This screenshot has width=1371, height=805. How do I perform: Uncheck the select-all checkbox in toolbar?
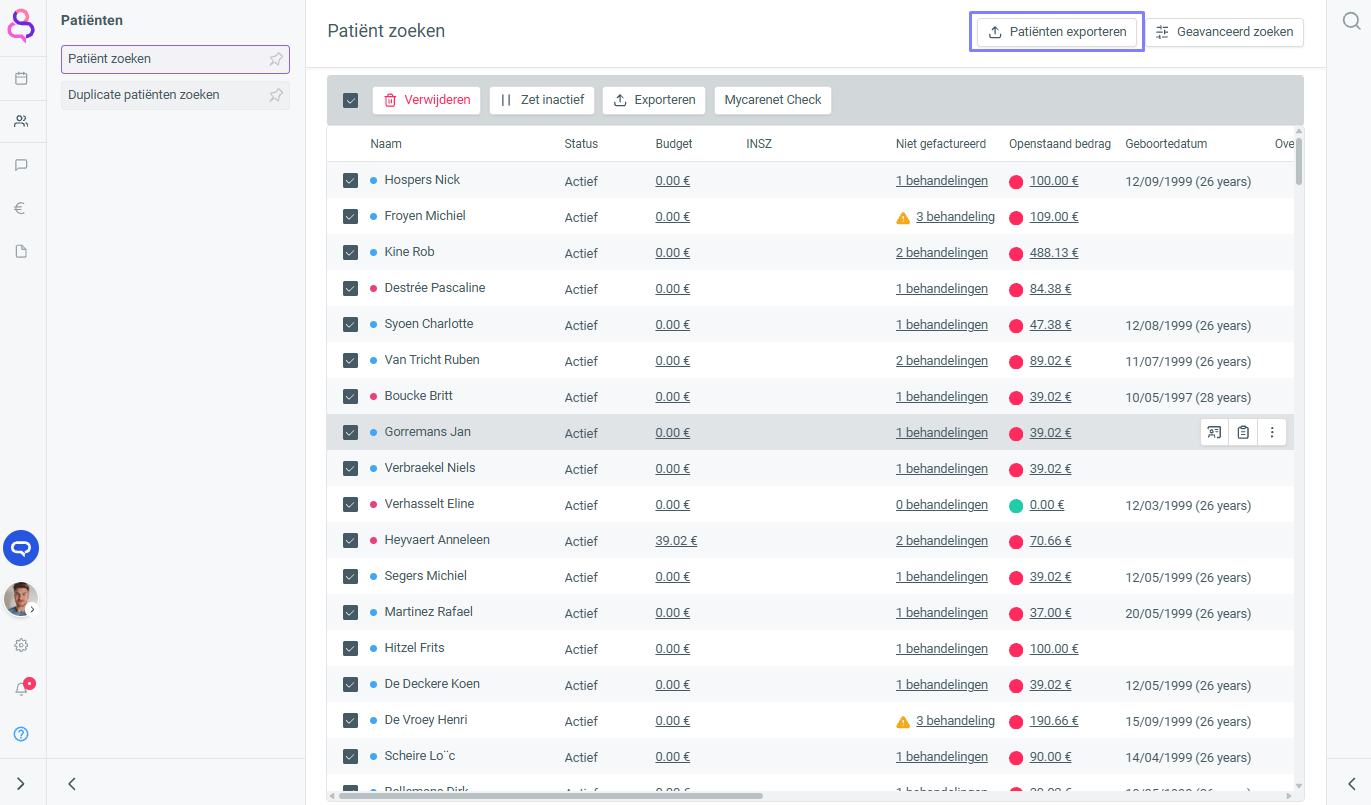[350, 100]
